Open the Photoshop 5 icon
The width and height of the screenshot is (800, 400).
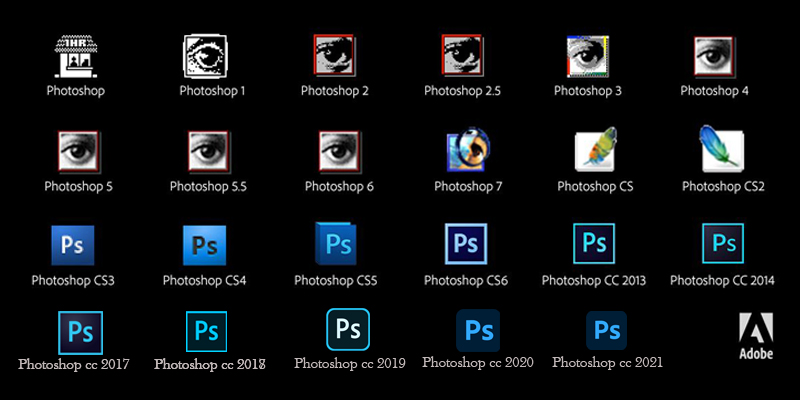[x=79, y=152]
